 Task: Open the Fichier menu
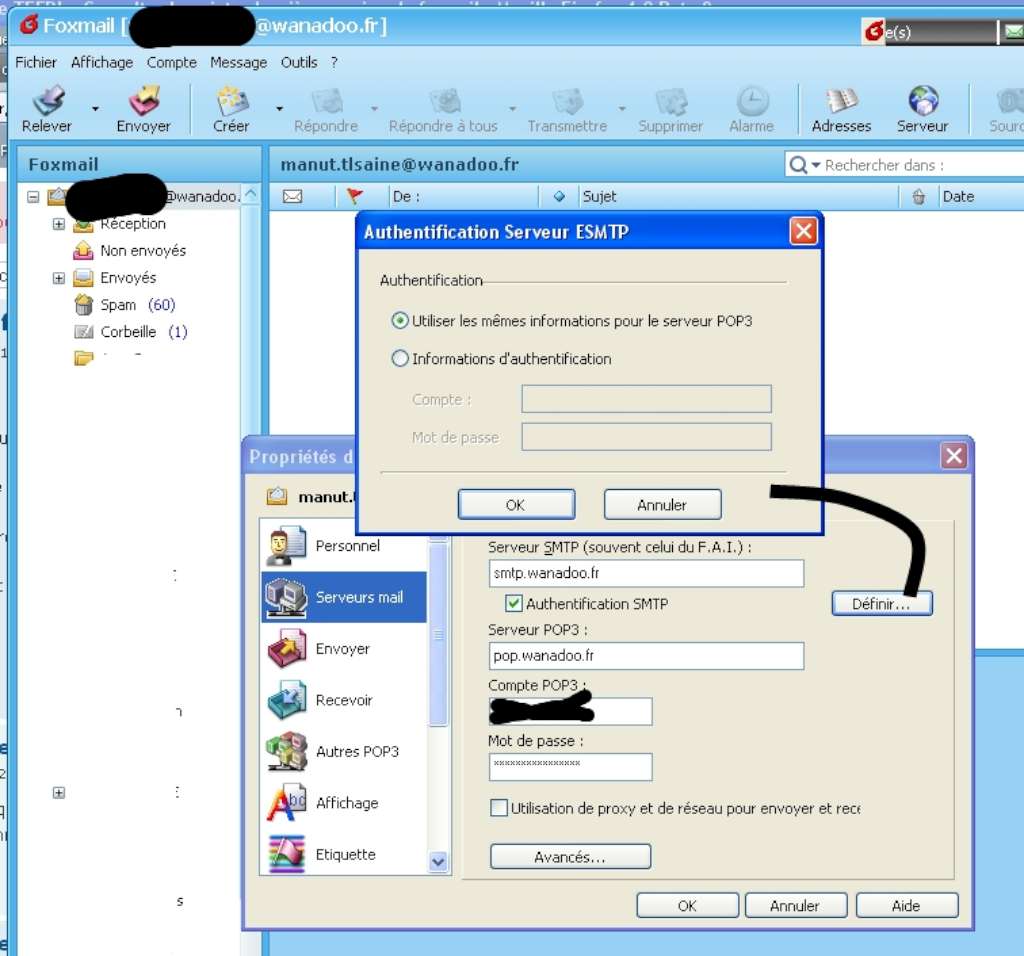coord(36,63)
